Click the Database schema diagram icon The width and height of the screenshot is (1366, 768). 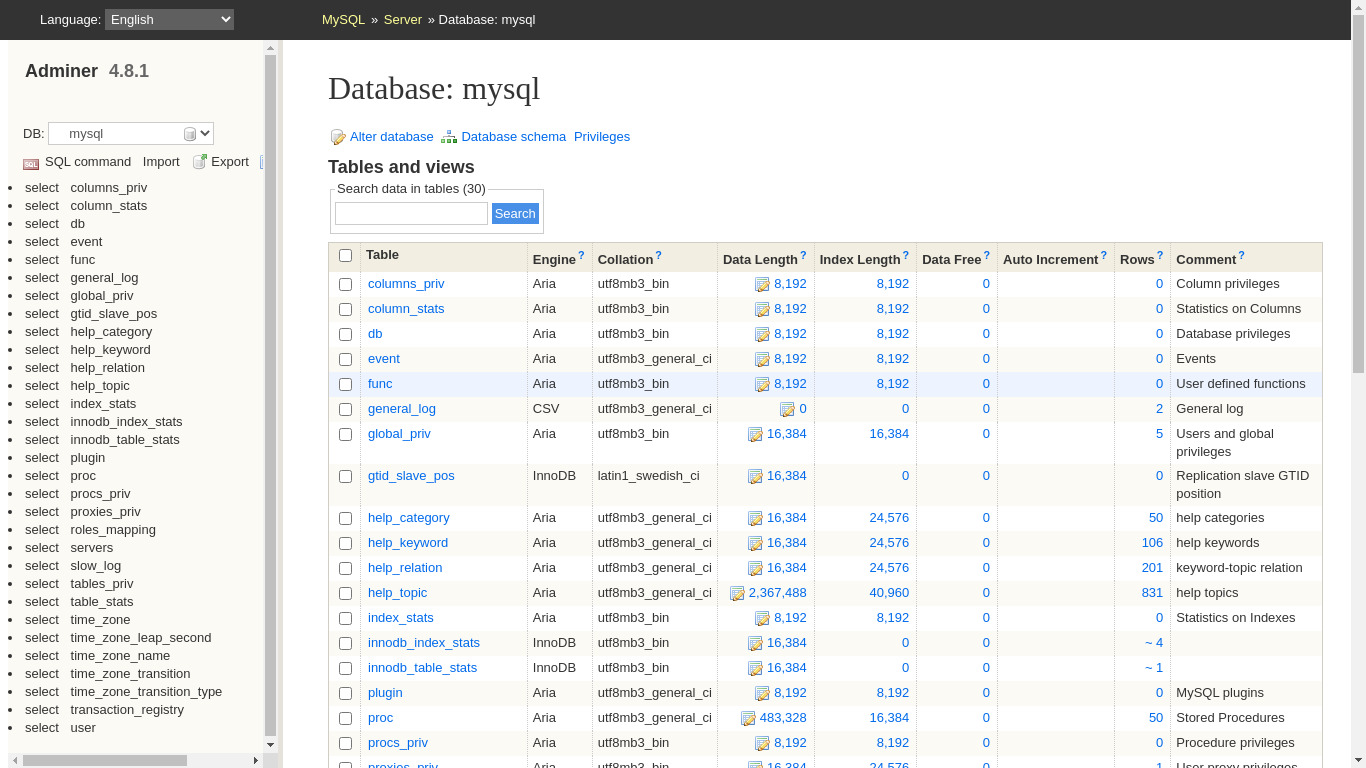[449, 137]
